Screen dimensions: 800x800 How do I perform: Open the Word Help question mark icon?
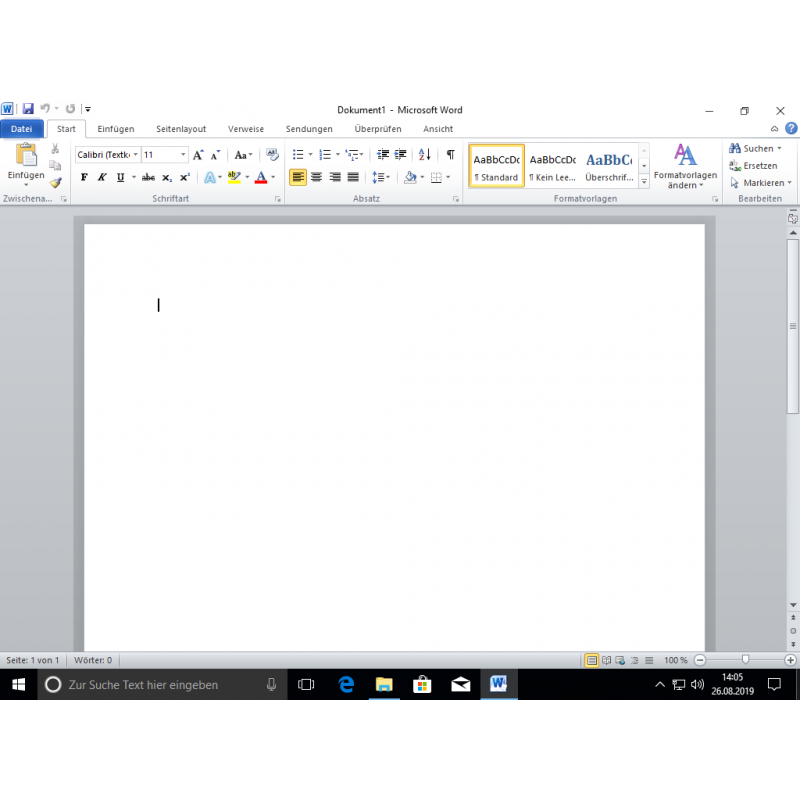(x=791, y=129)
